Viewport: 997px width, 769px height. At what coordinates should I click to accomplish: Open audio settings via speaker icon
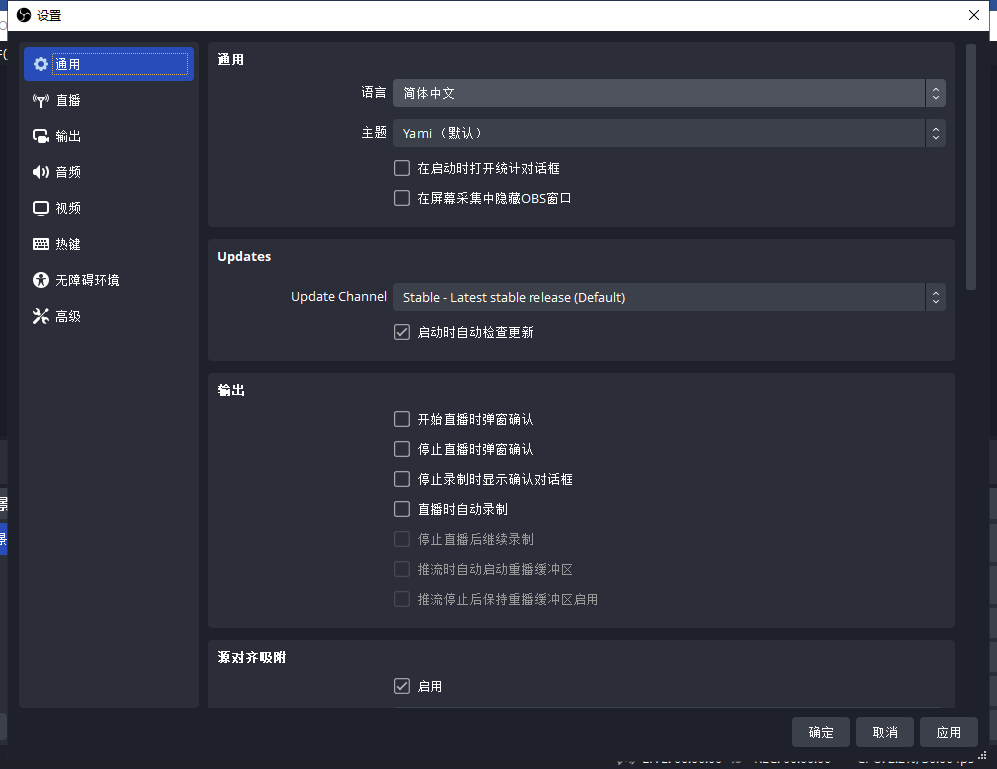[x=40, y=172]
